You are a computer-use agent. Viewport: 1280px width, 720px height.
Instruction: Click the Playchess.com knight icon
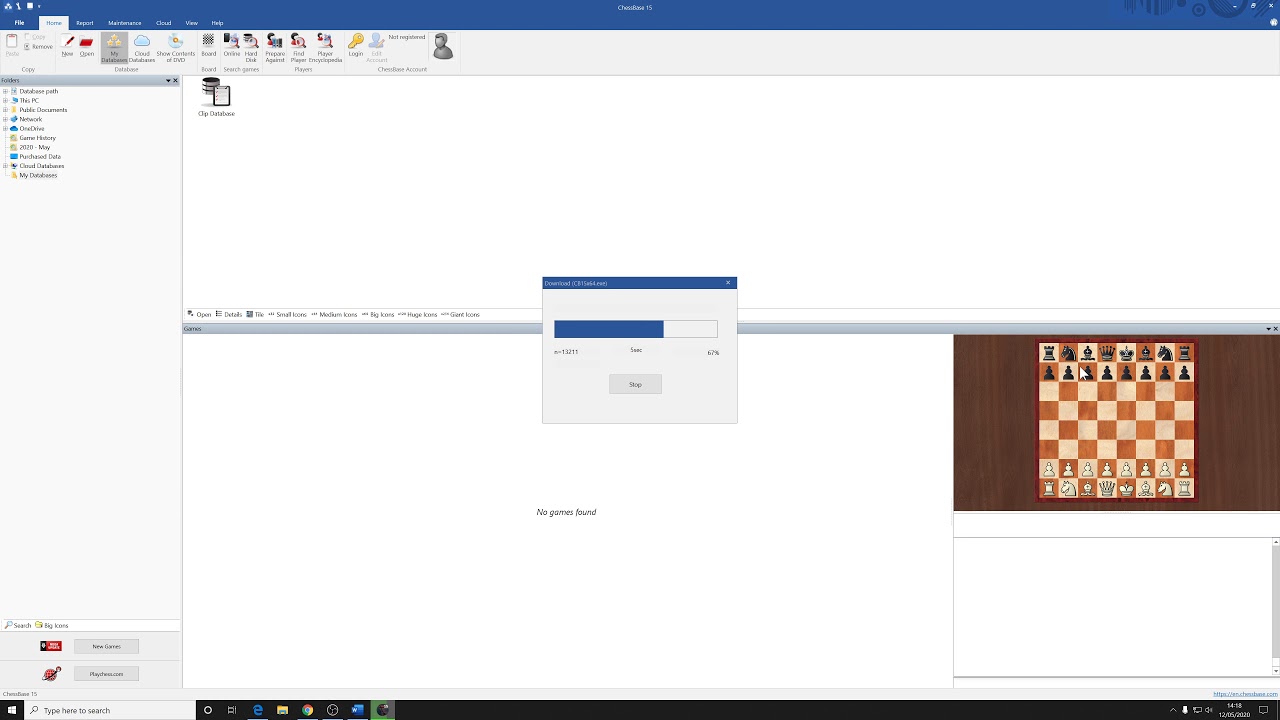[51, 674]
